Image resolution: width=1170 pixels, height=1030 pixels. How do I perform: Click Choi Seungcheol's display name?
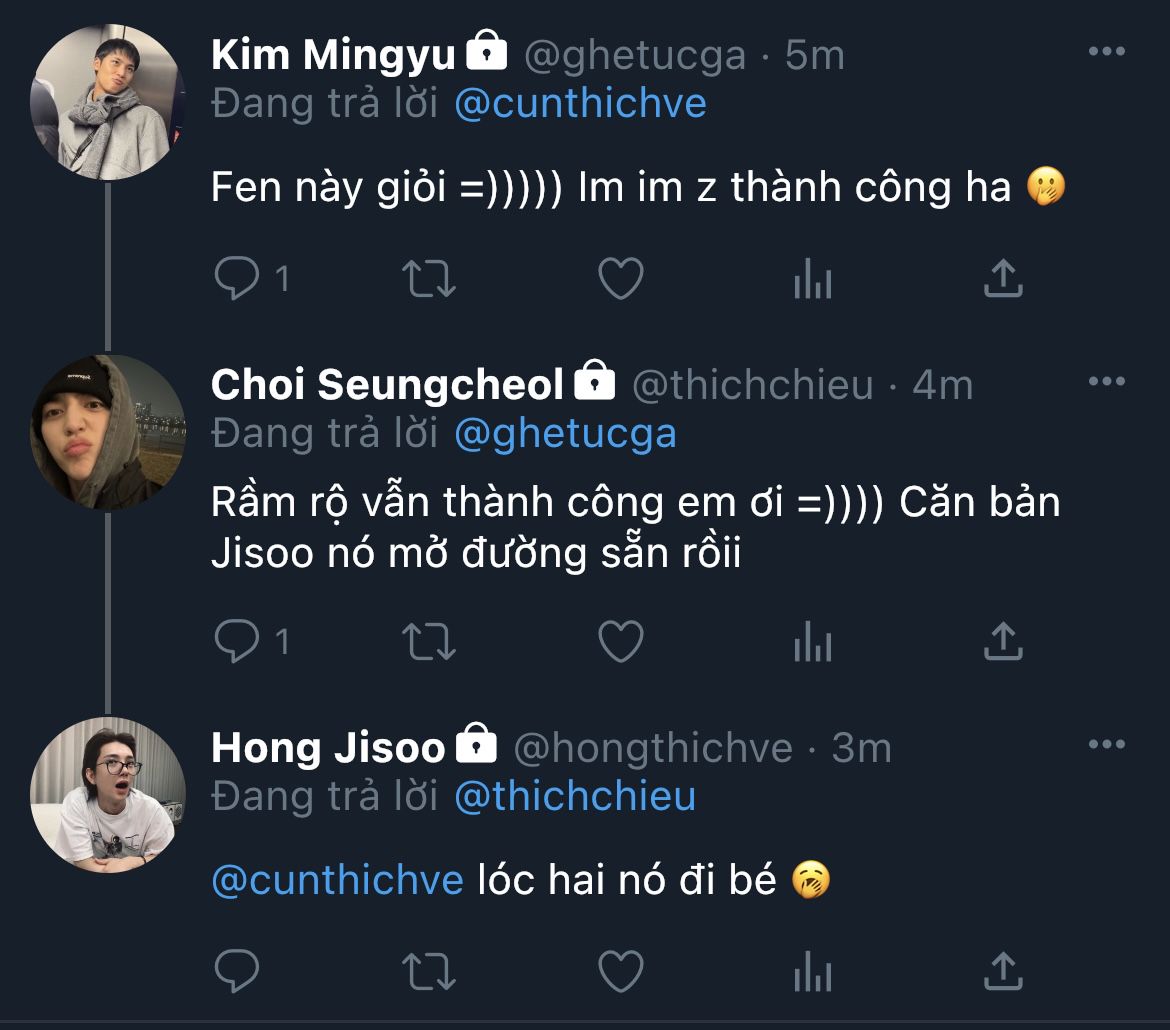tap(388, 385)
